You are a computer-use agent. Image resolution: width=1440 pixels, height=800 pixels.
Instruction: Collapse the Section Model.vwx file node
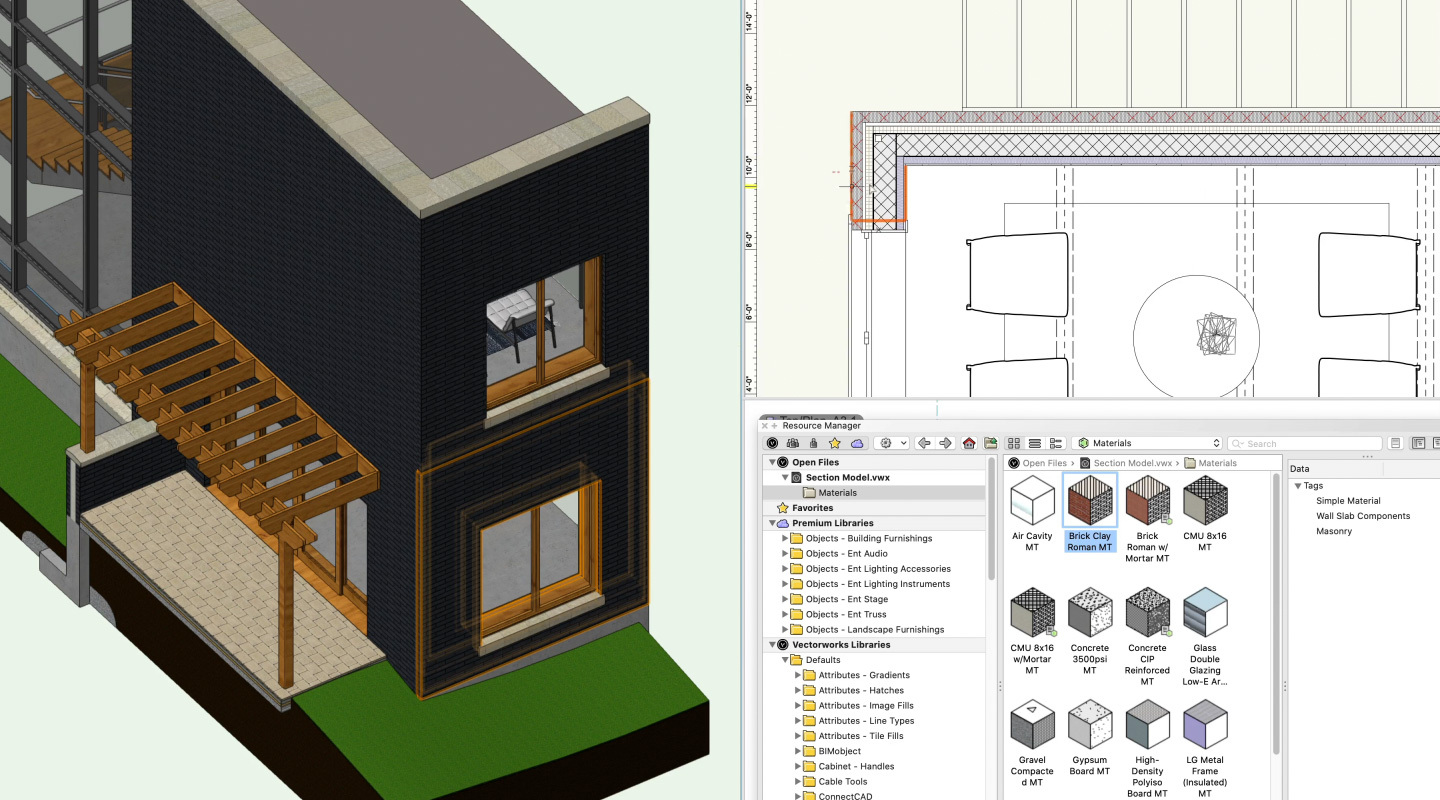pos(785,478)
